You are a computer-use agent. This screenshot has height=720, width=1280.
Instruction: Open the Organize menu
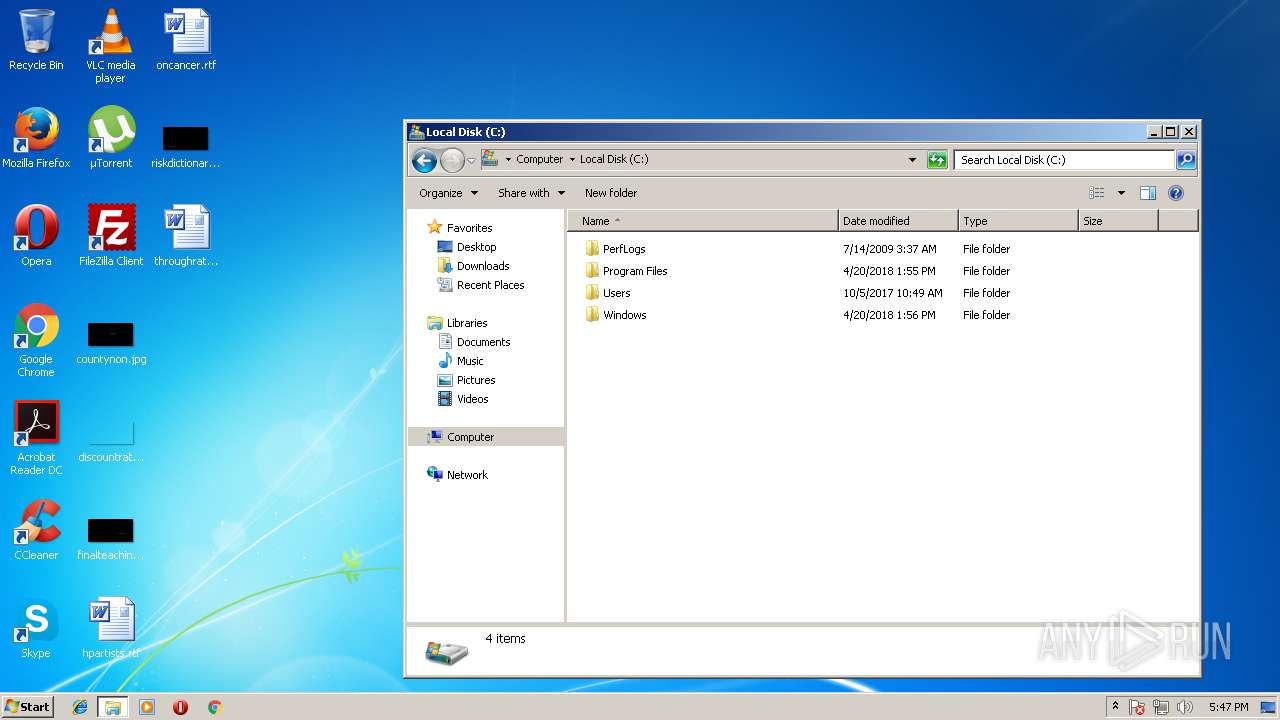[448, 193]
